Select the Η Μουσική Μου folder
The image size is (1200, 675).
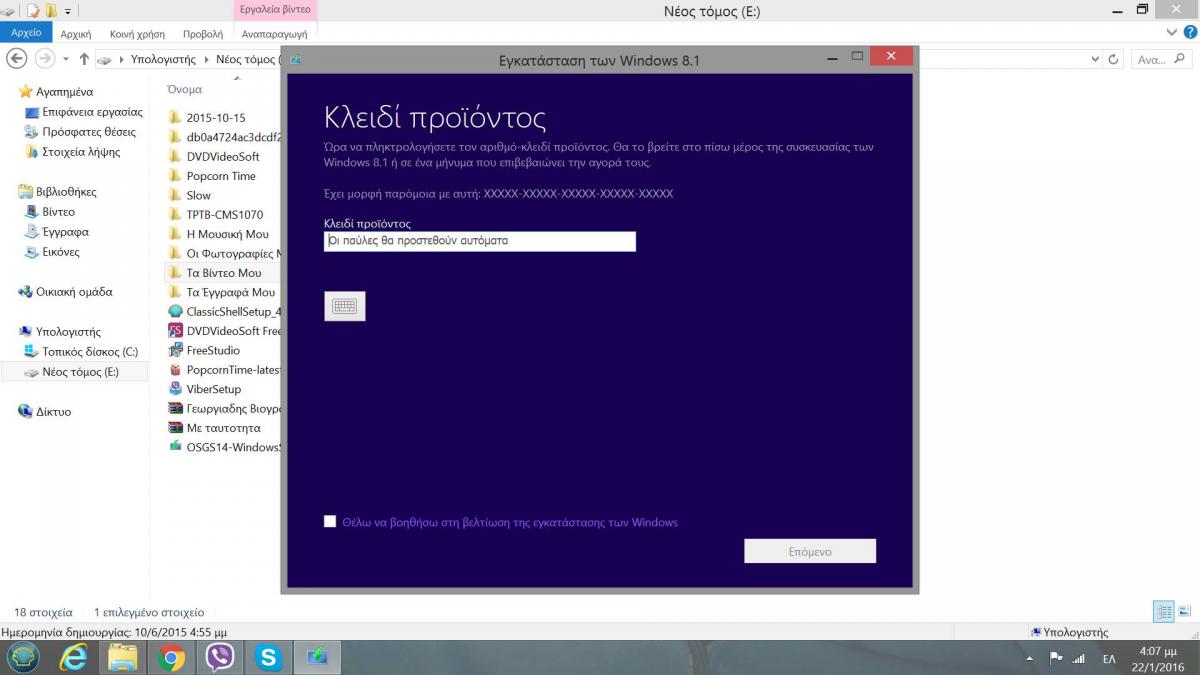(227, 233)
